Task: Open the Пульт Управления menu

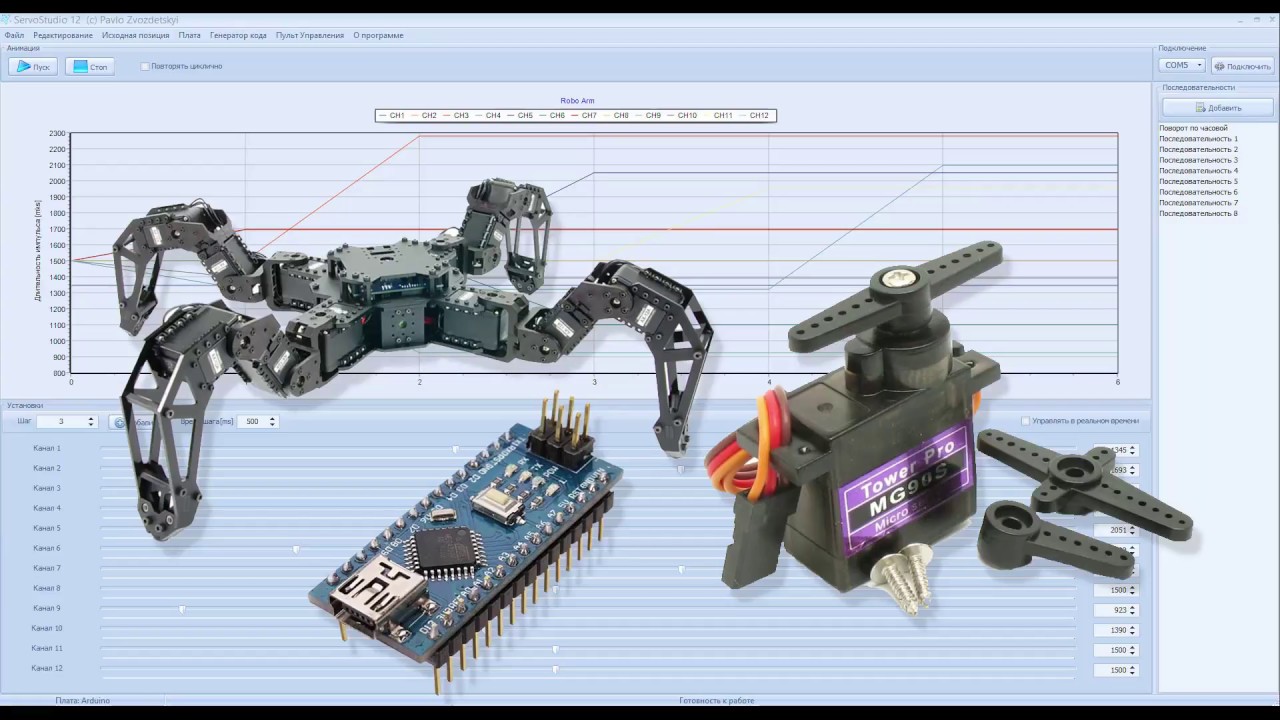Action: point(310,35)
